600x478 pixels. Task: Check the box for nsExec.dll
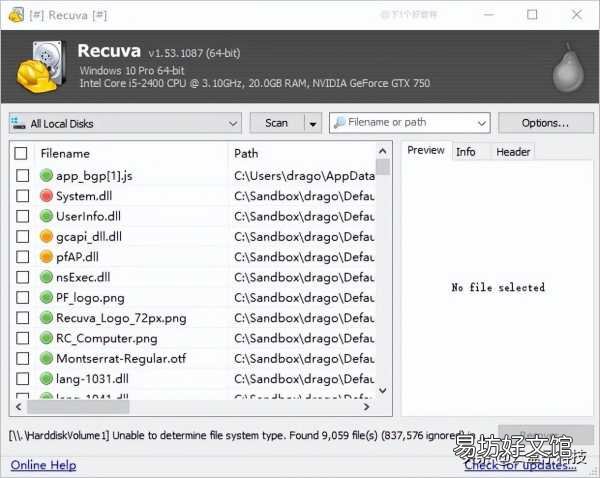coord(23,277)
